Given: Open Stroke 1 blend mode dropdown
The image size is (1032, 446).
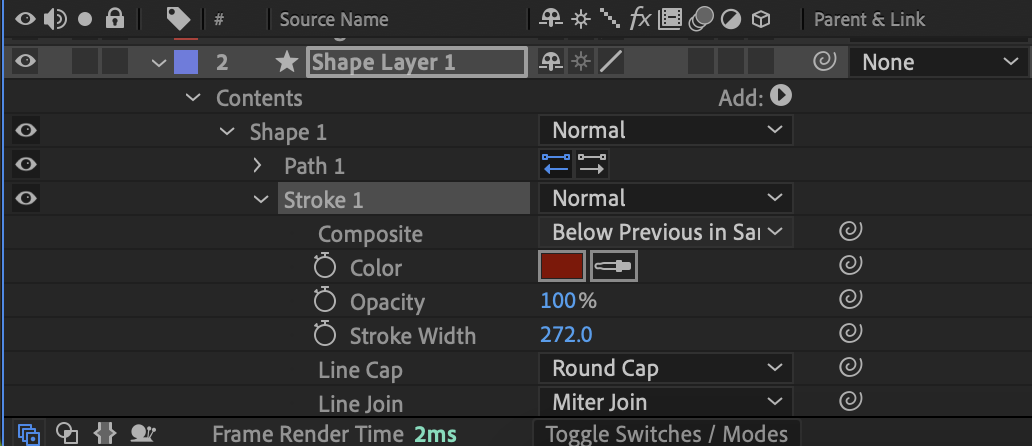Looking at the screenshot, I should pyautogui.click(x=665, y=198).
